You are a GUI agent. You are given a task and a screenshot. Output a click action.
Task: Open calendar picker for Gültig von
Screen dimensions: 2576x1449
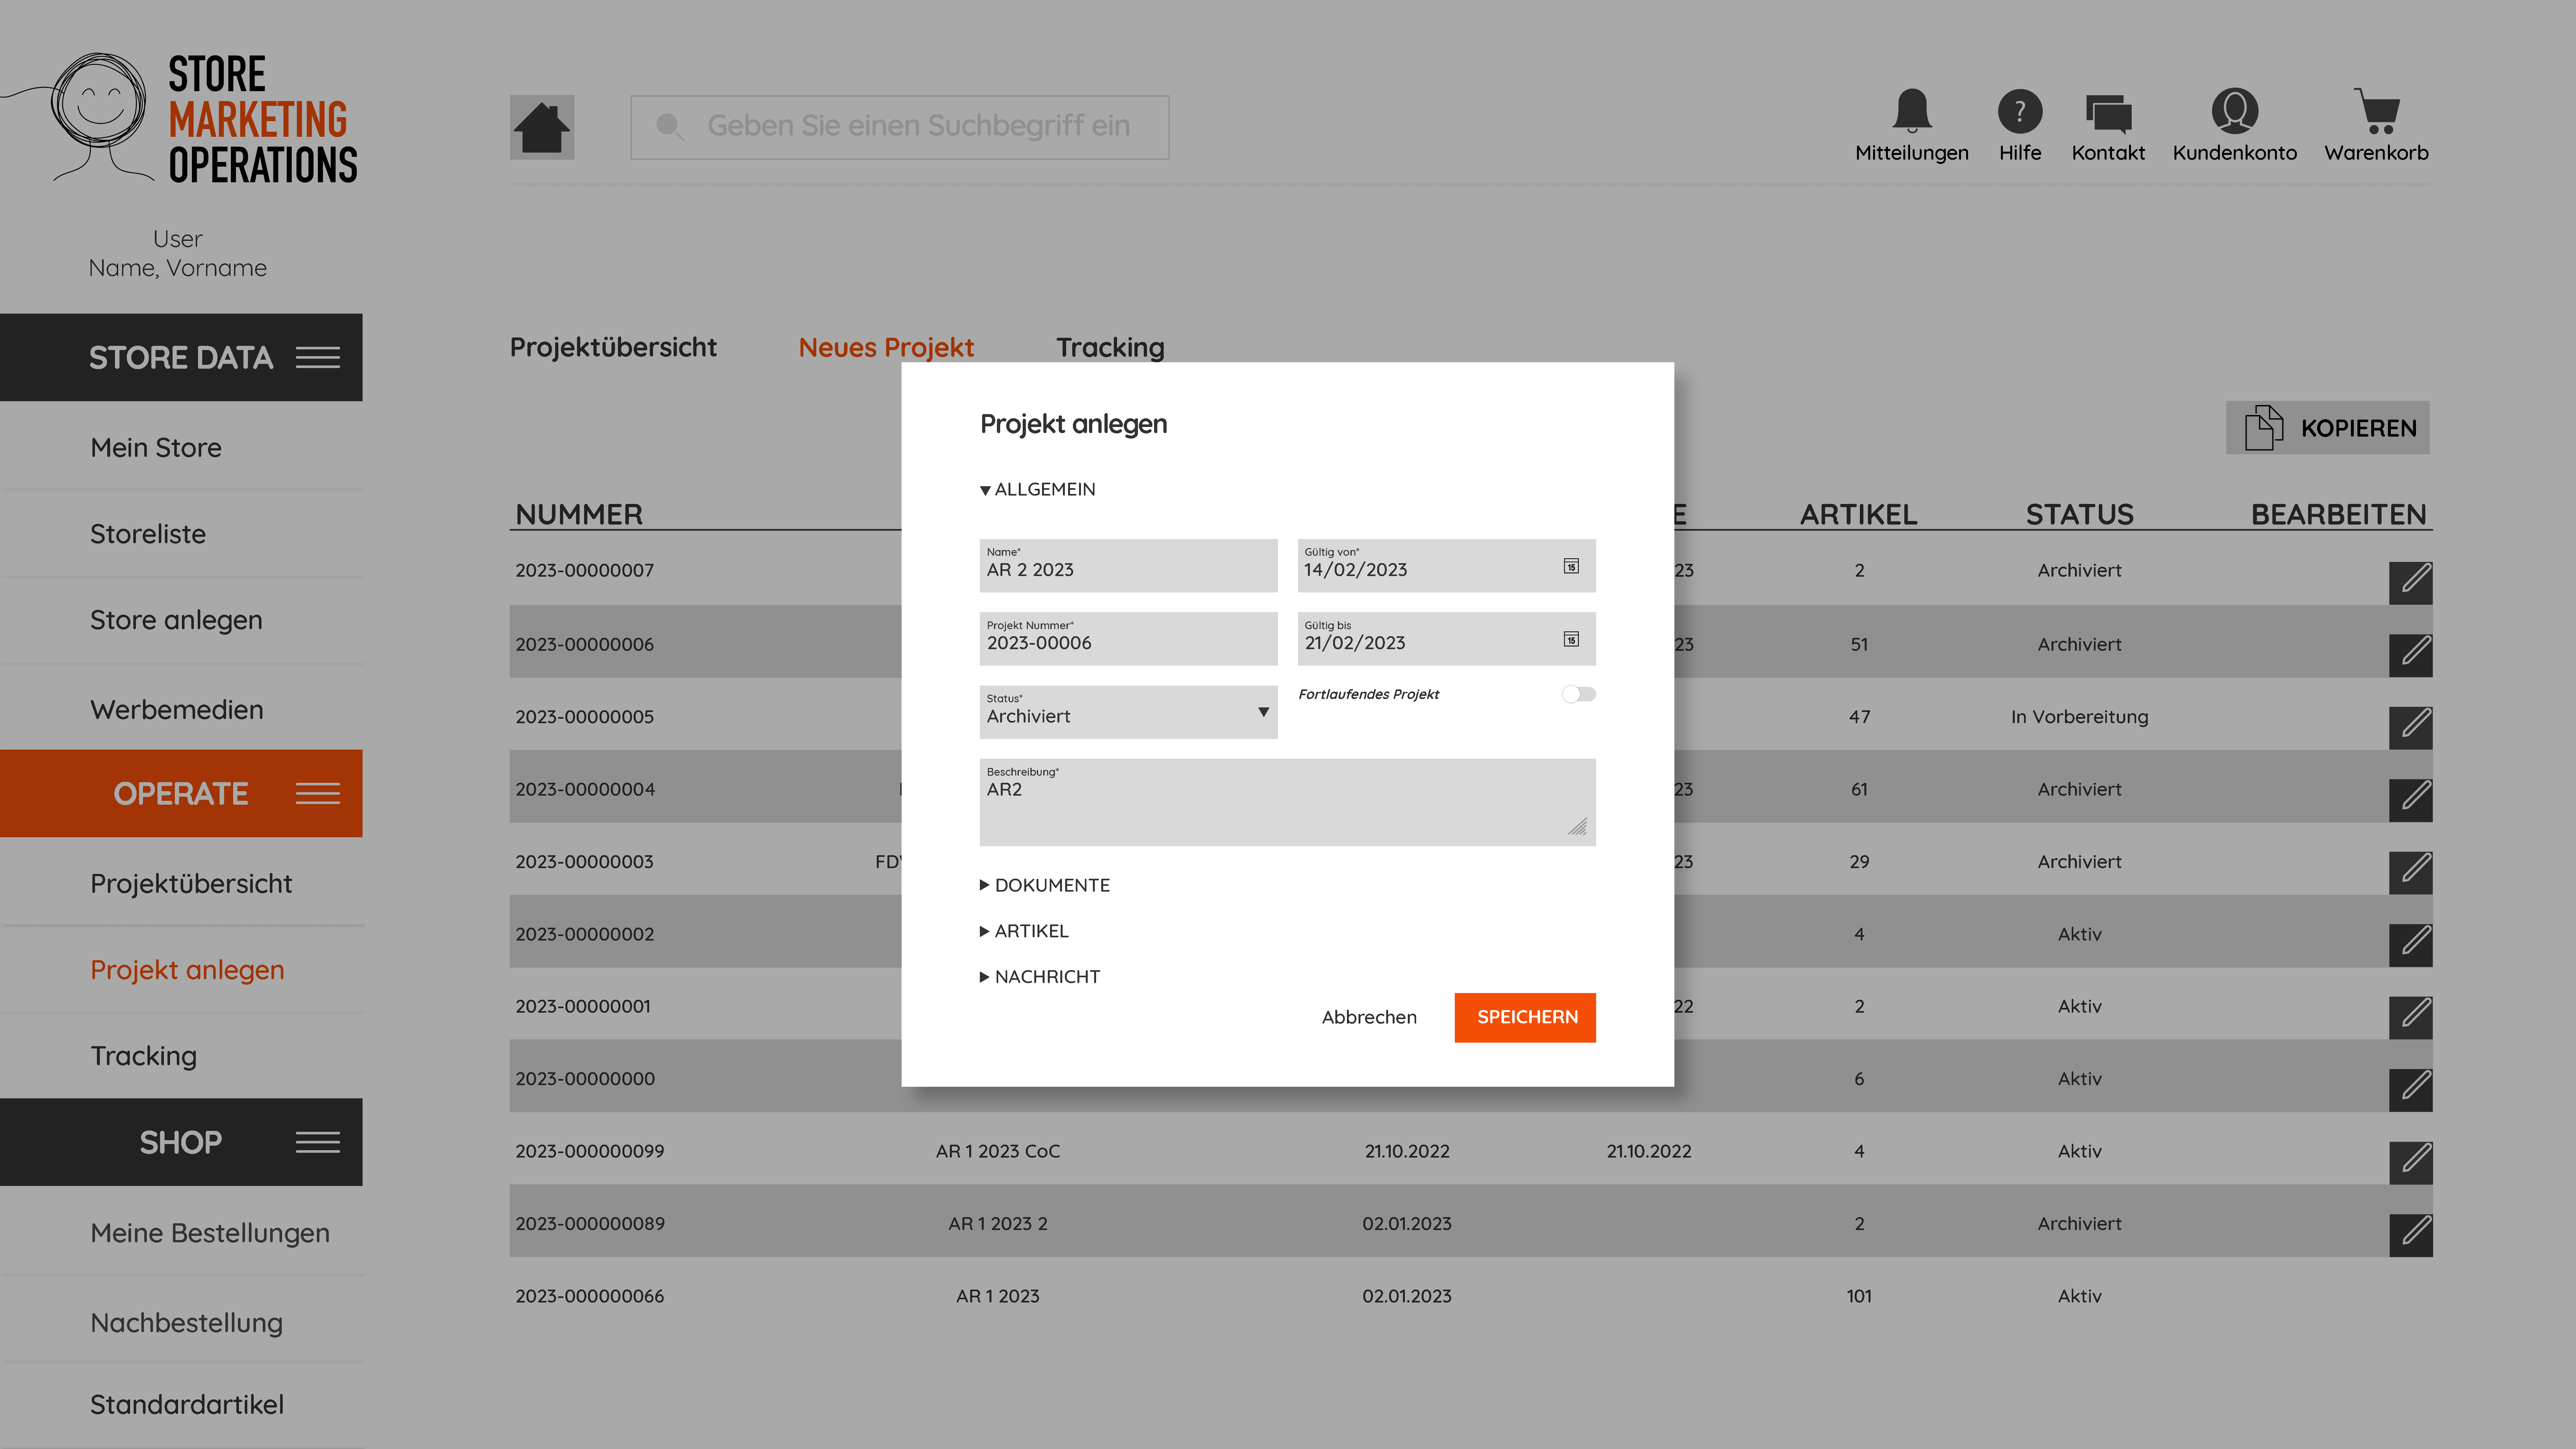pos(1571,566)
